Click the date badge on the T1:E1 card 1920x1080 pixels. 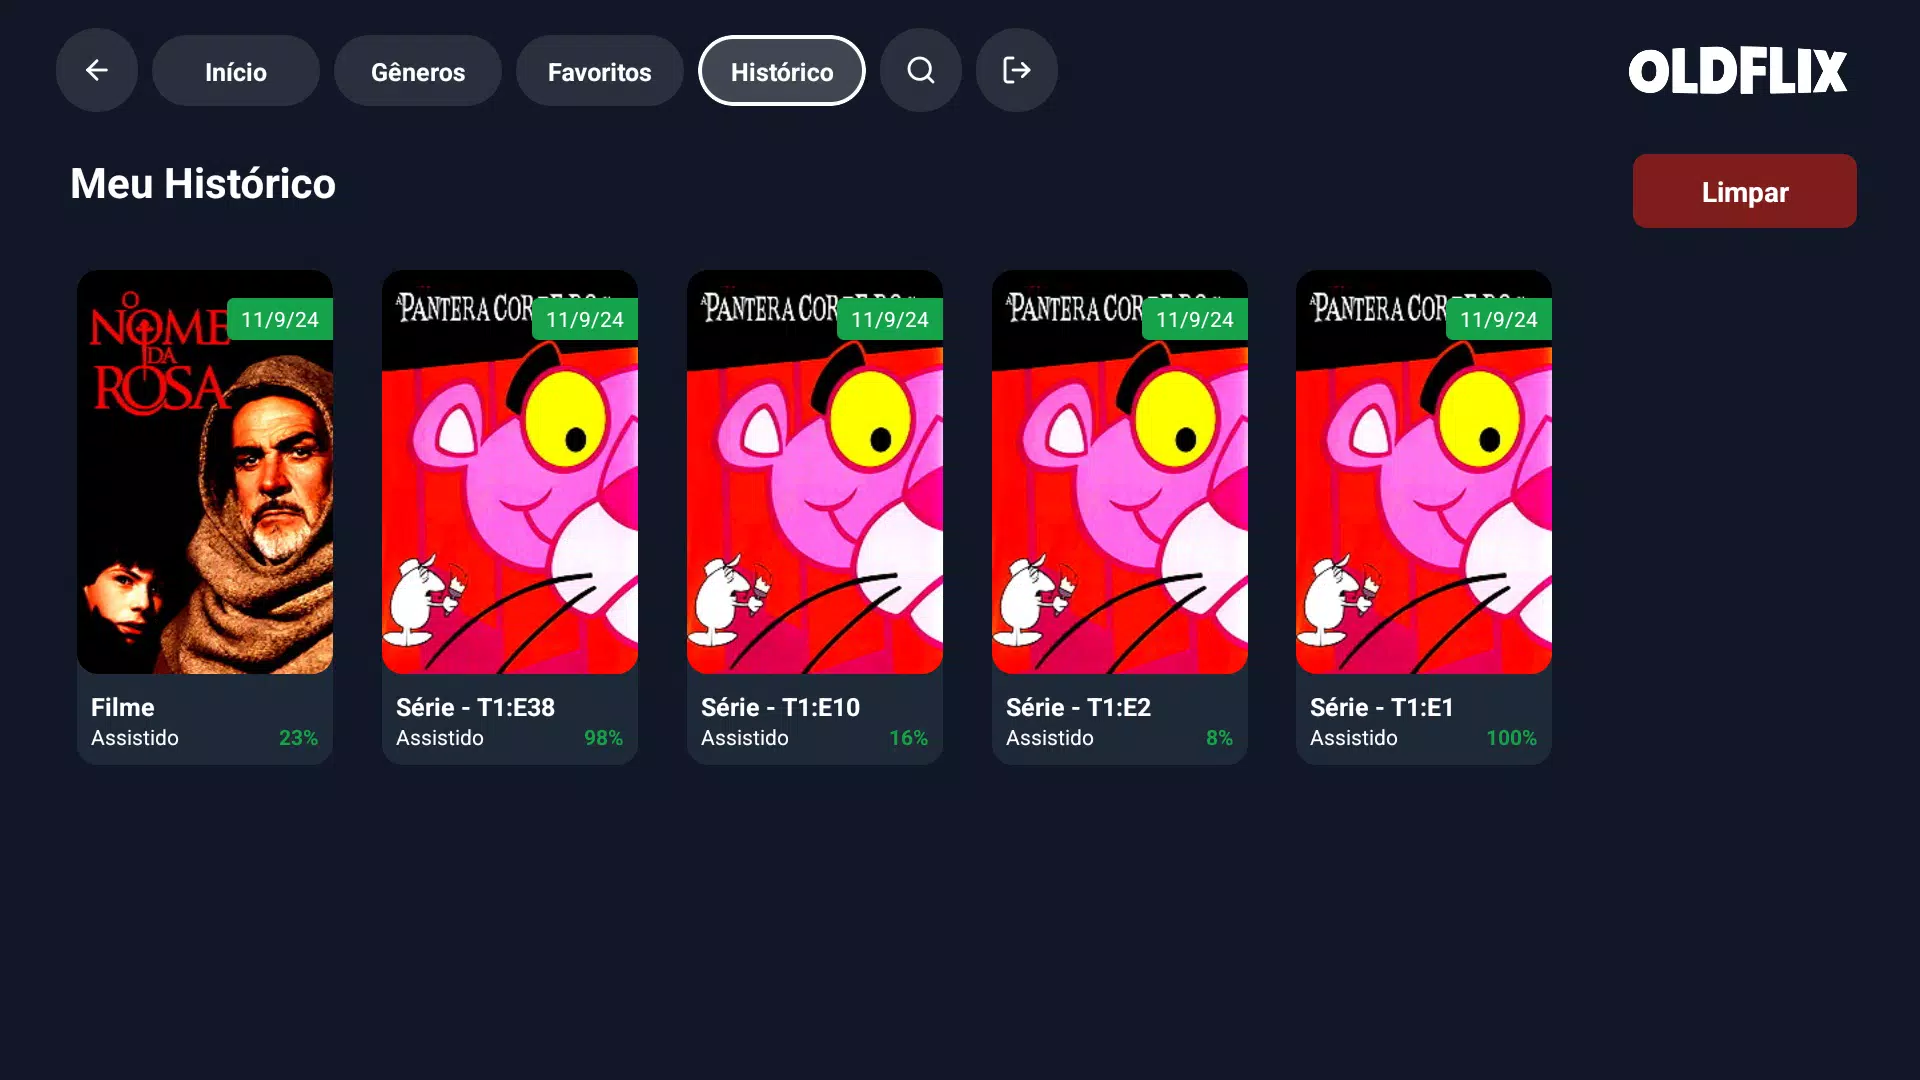(1499, 320)
